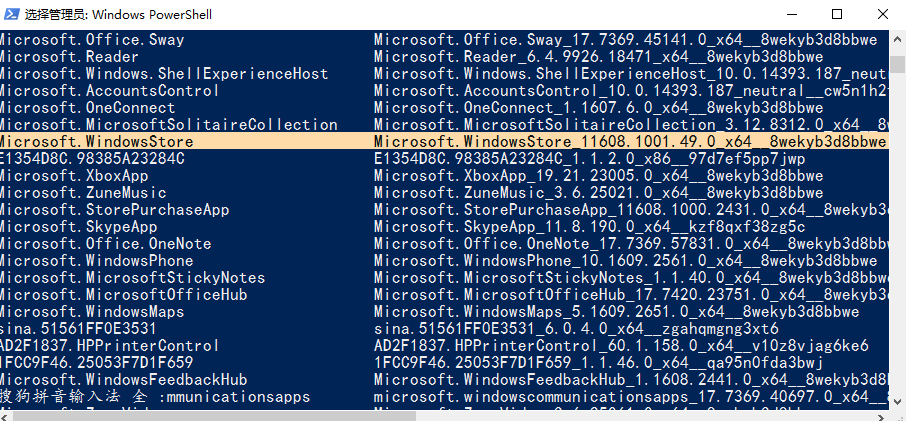Click the highlighted Microsoft.WindowsStore name

click(x=96, y=142)
